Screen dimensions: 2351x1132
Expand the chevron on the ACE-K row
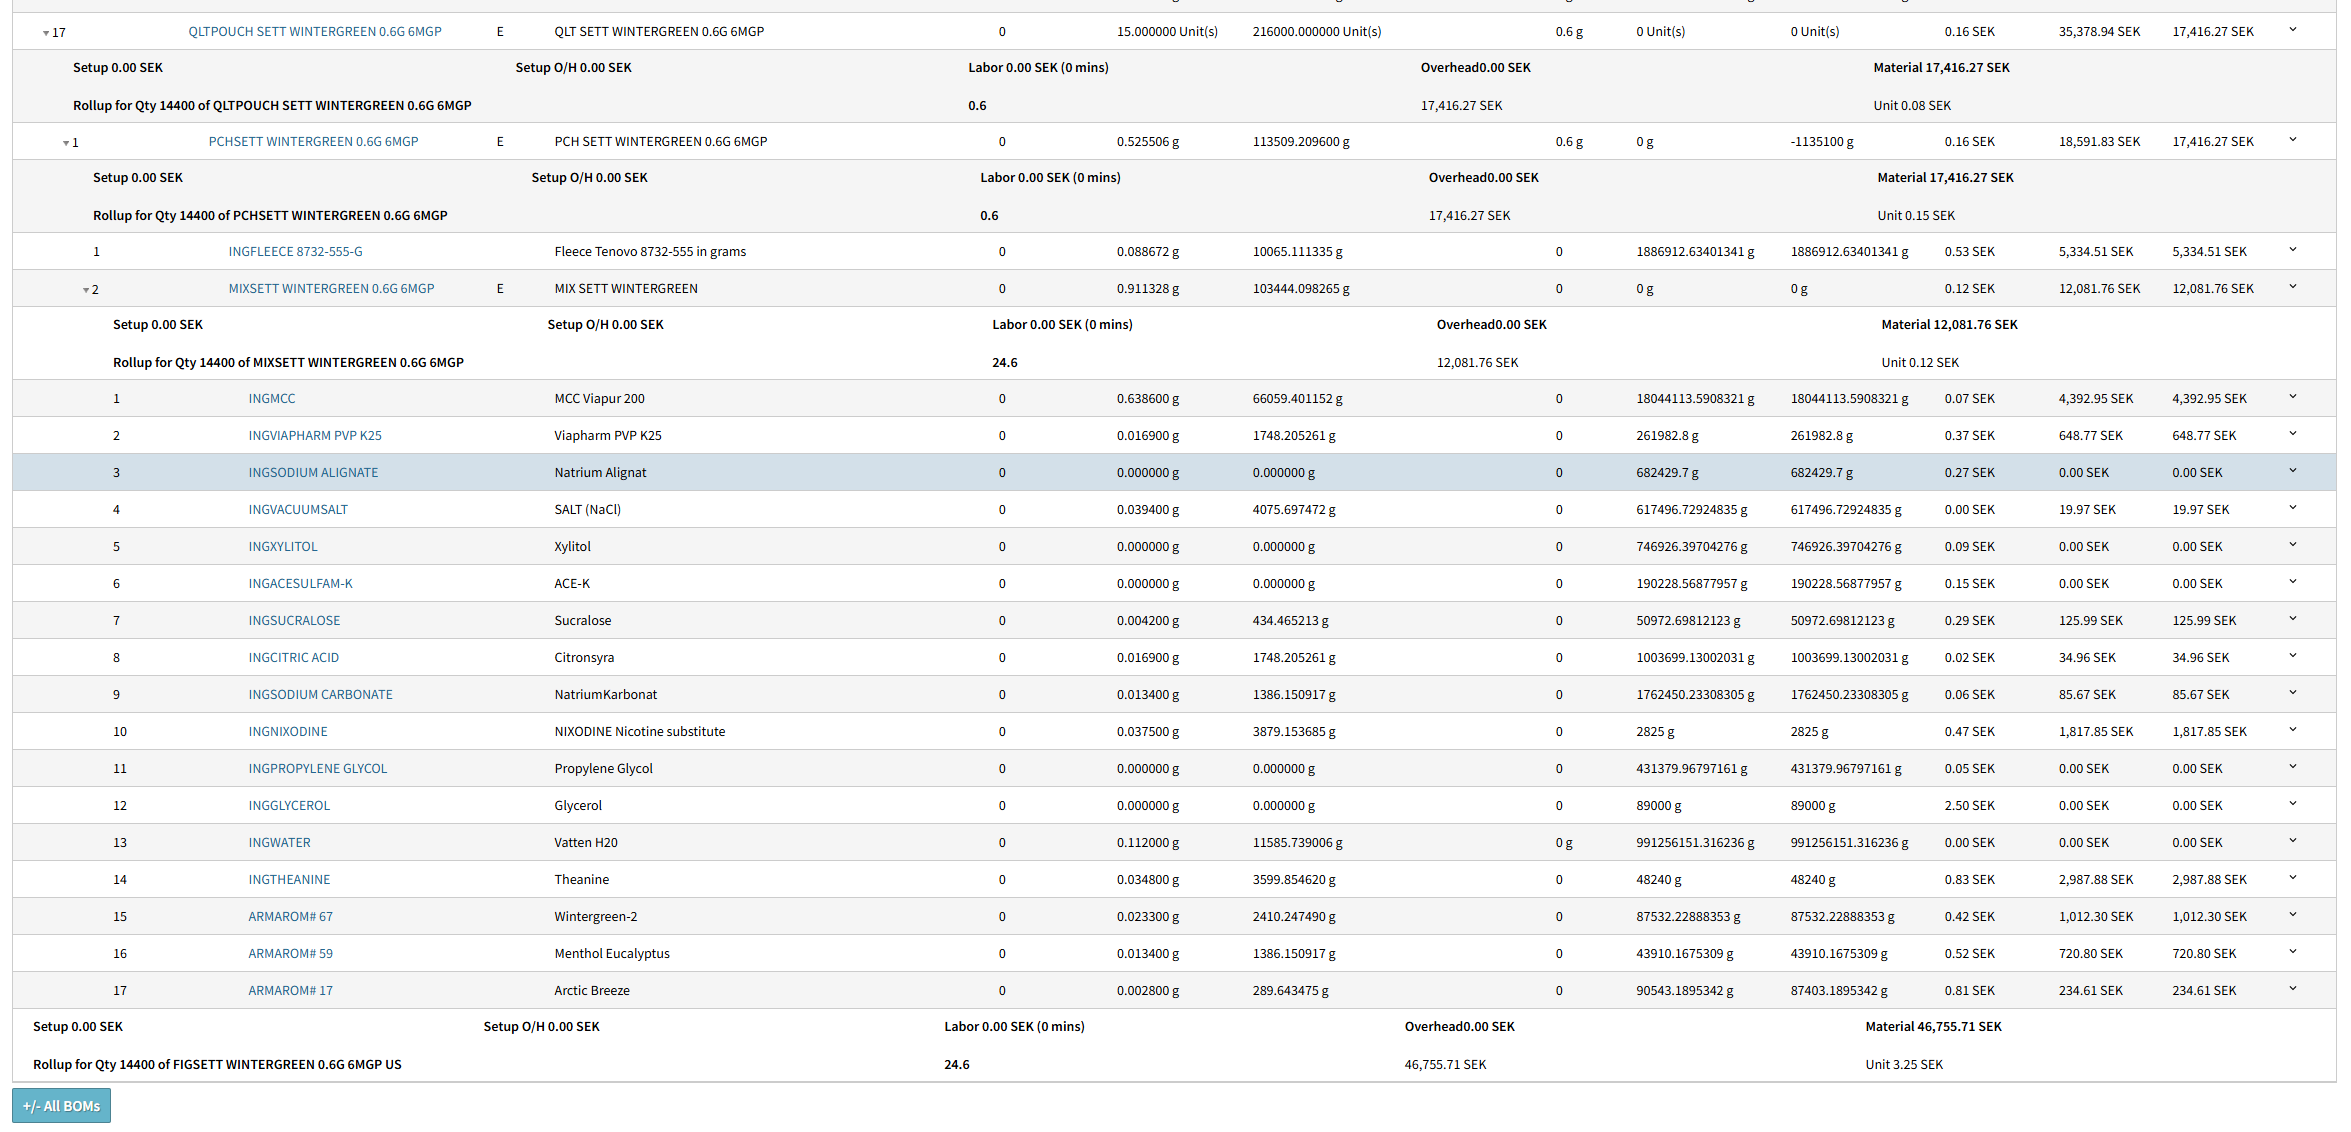(x=2292, y=582)
